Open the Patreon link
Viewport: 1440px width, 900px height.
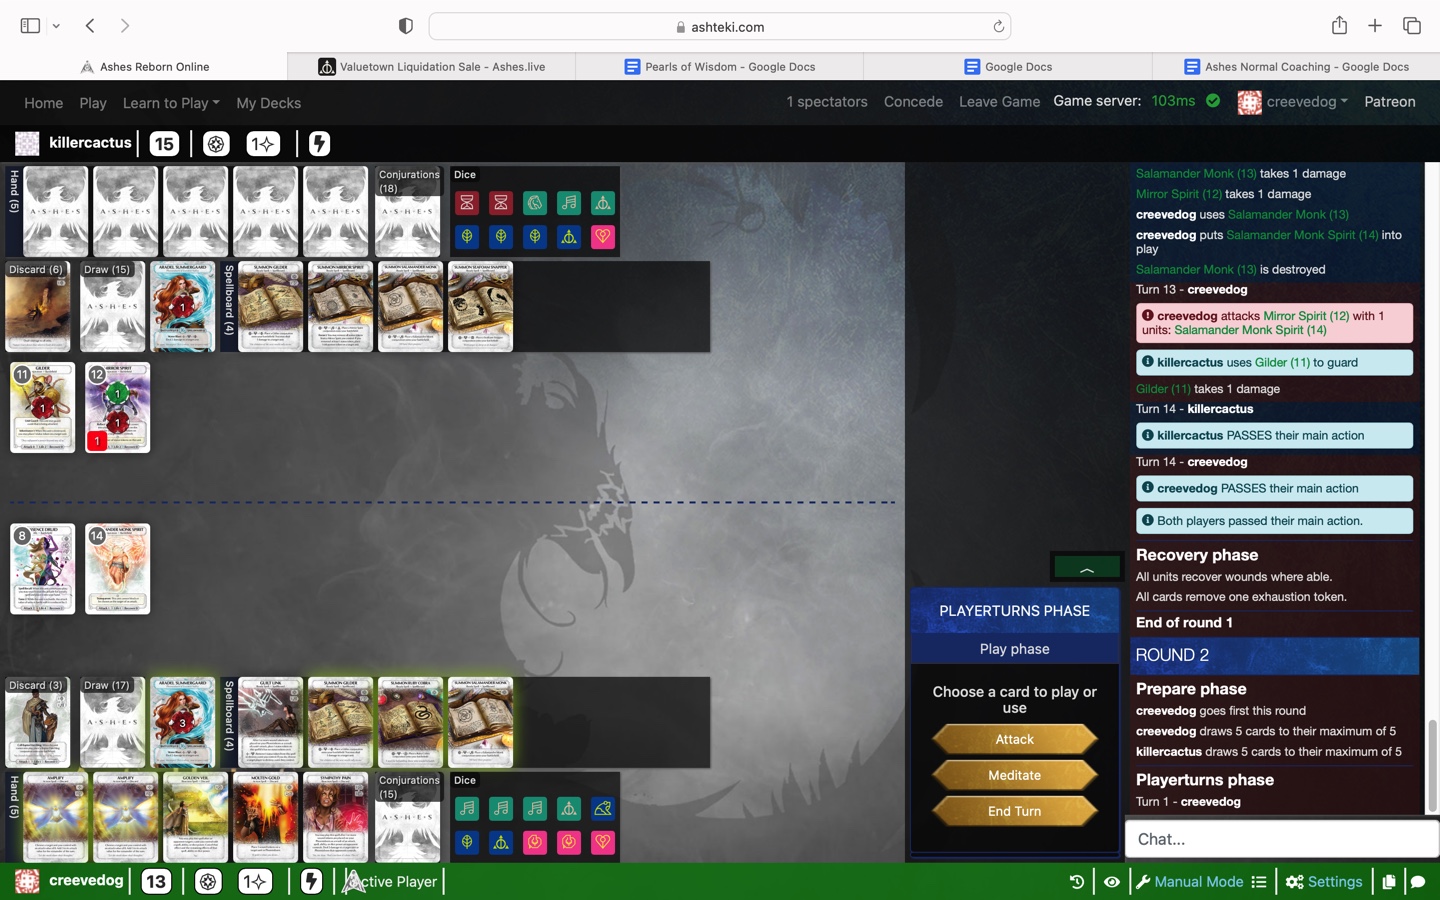(1390, 102)
